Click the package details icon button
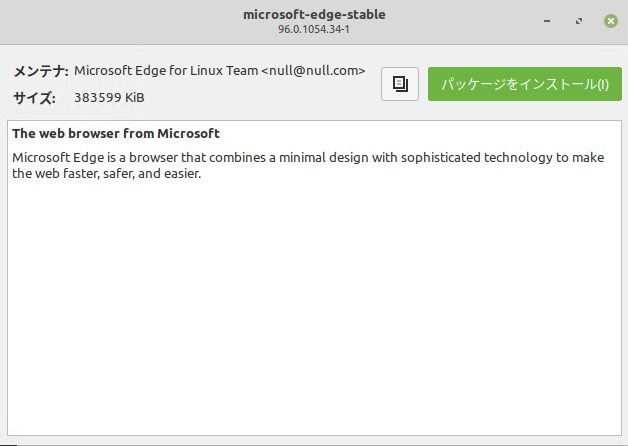The width and height of the screenshot is (628, 446). [400, 84]
